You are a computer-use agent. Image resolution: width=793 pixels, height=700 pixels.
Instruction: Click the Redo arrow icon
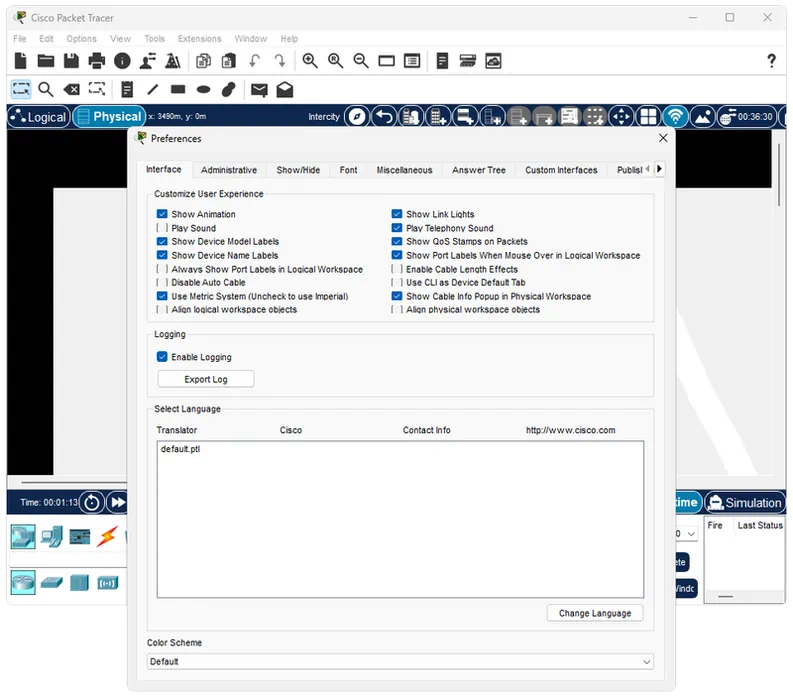280,61
